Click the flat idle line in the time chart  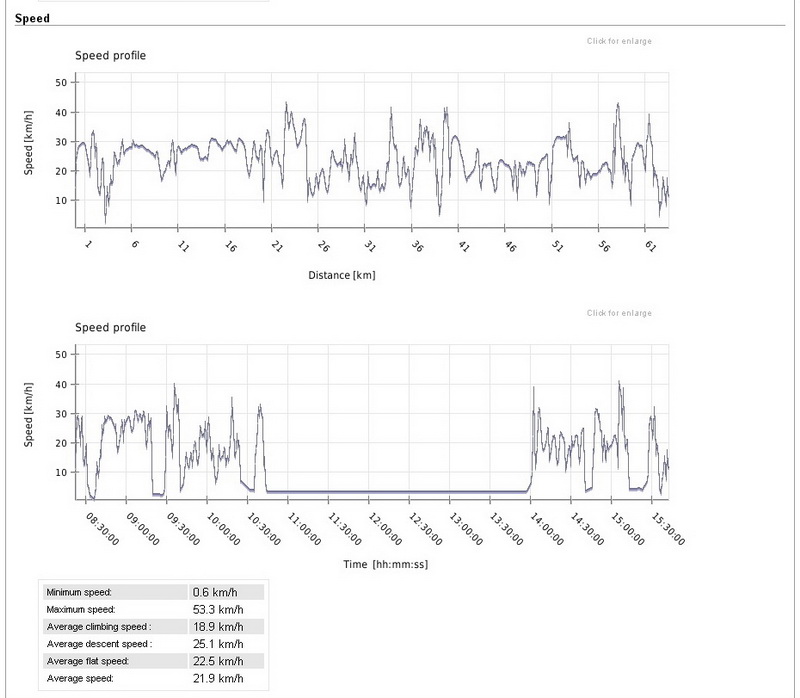click(x=400, y=492)
